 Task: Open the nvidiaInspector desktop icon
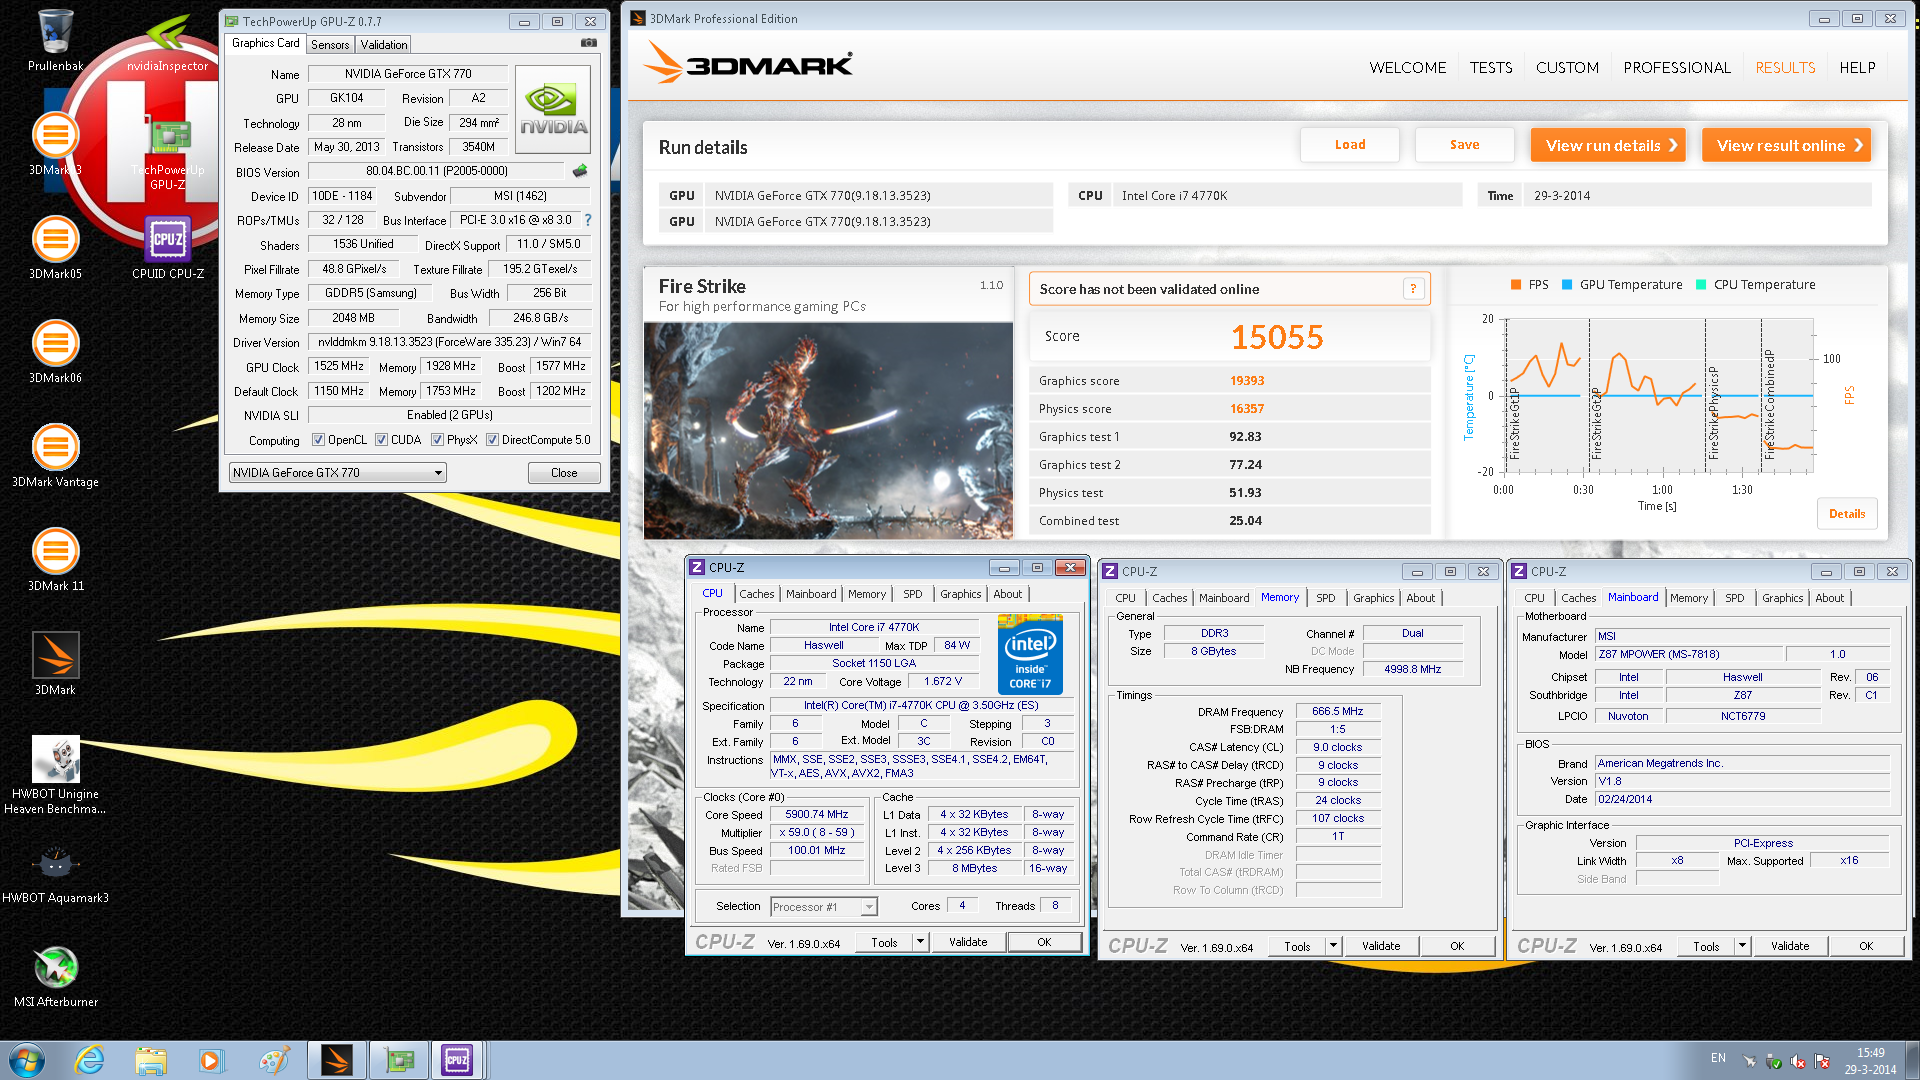coord(167,41)
